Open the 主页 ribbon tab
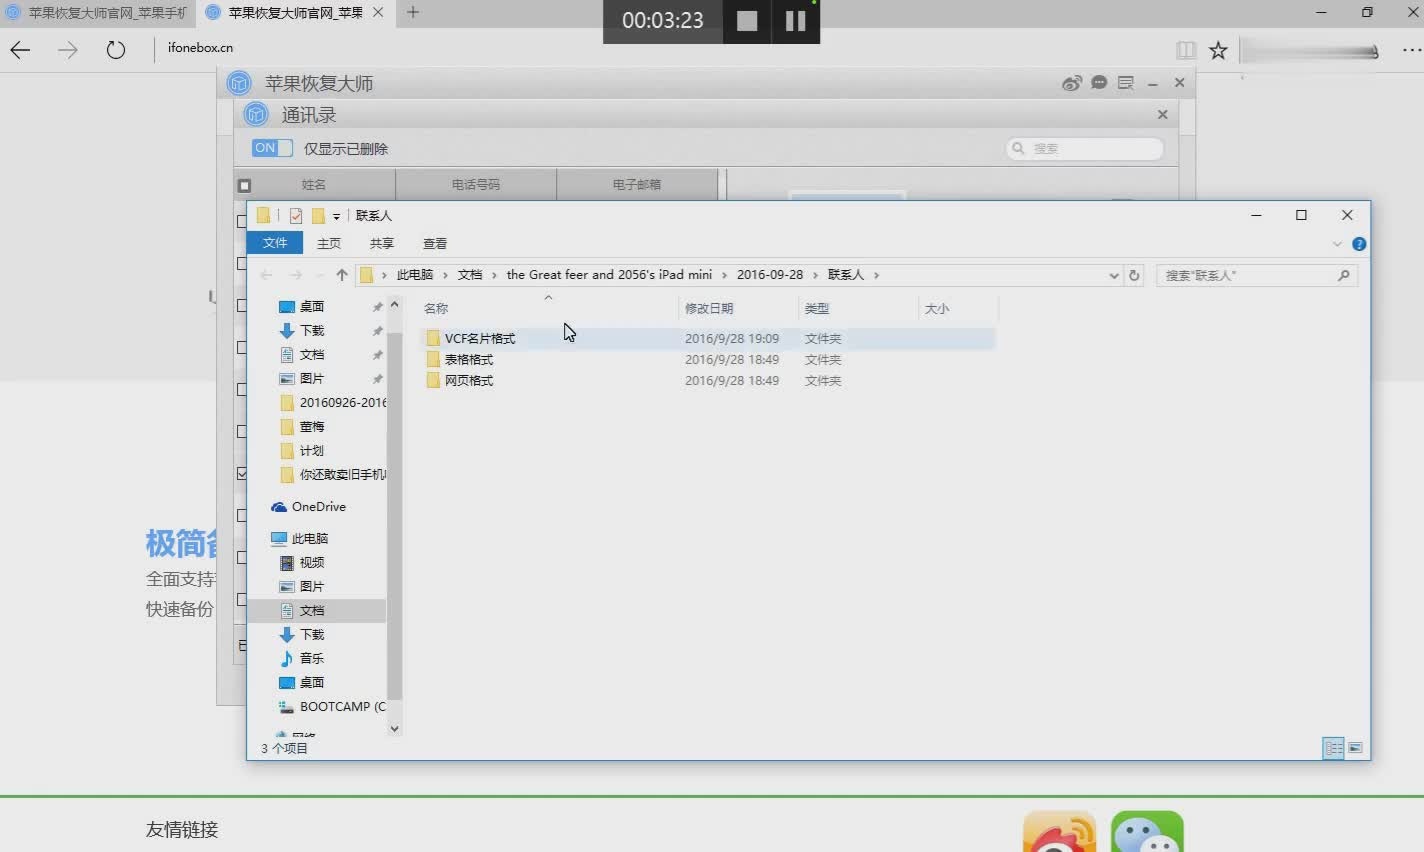Image resolution: width=1424 pixels, height=852 pixels. click(329, 243)
